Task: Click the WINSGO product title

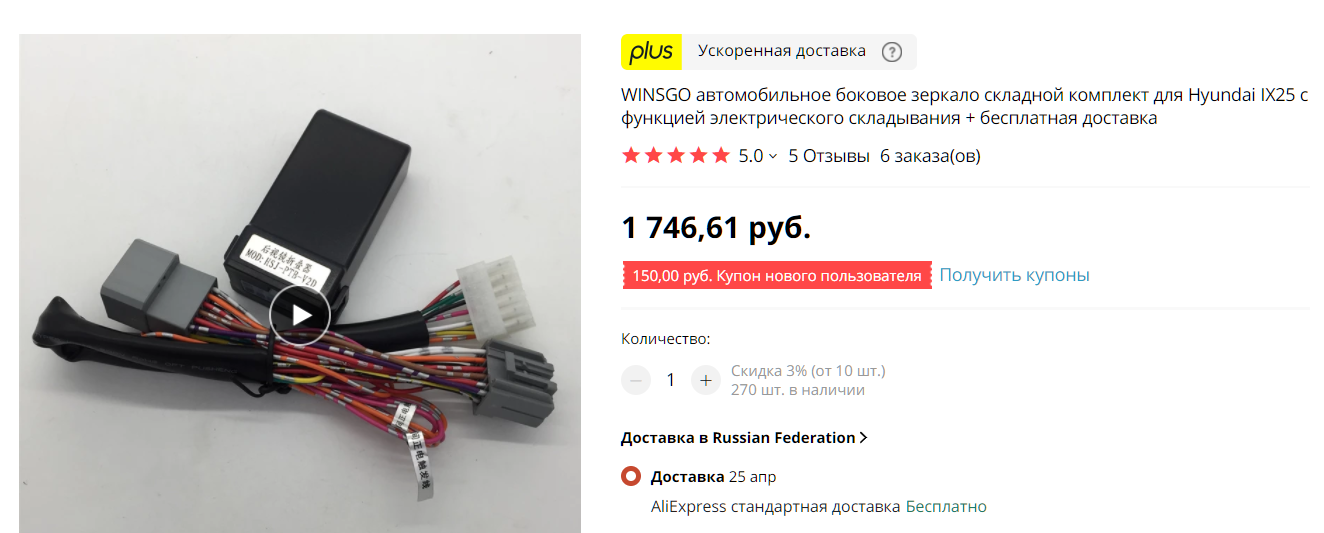Action: click(x=965, y=107)
